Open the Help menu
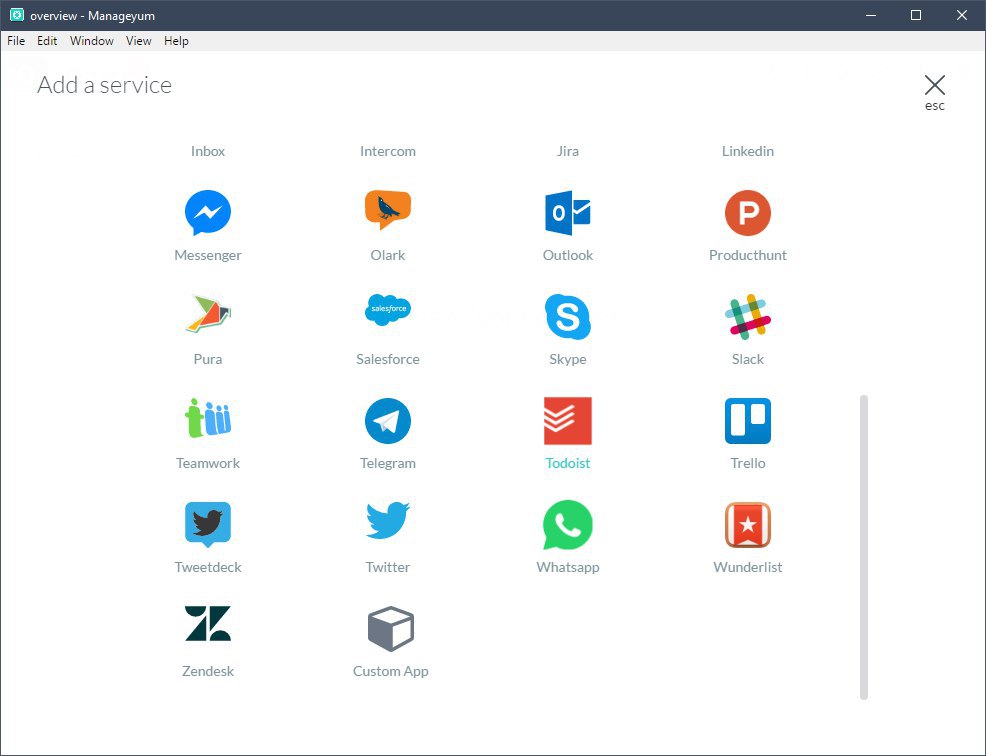This screenshot has height=756, width=986. point(176,41)
